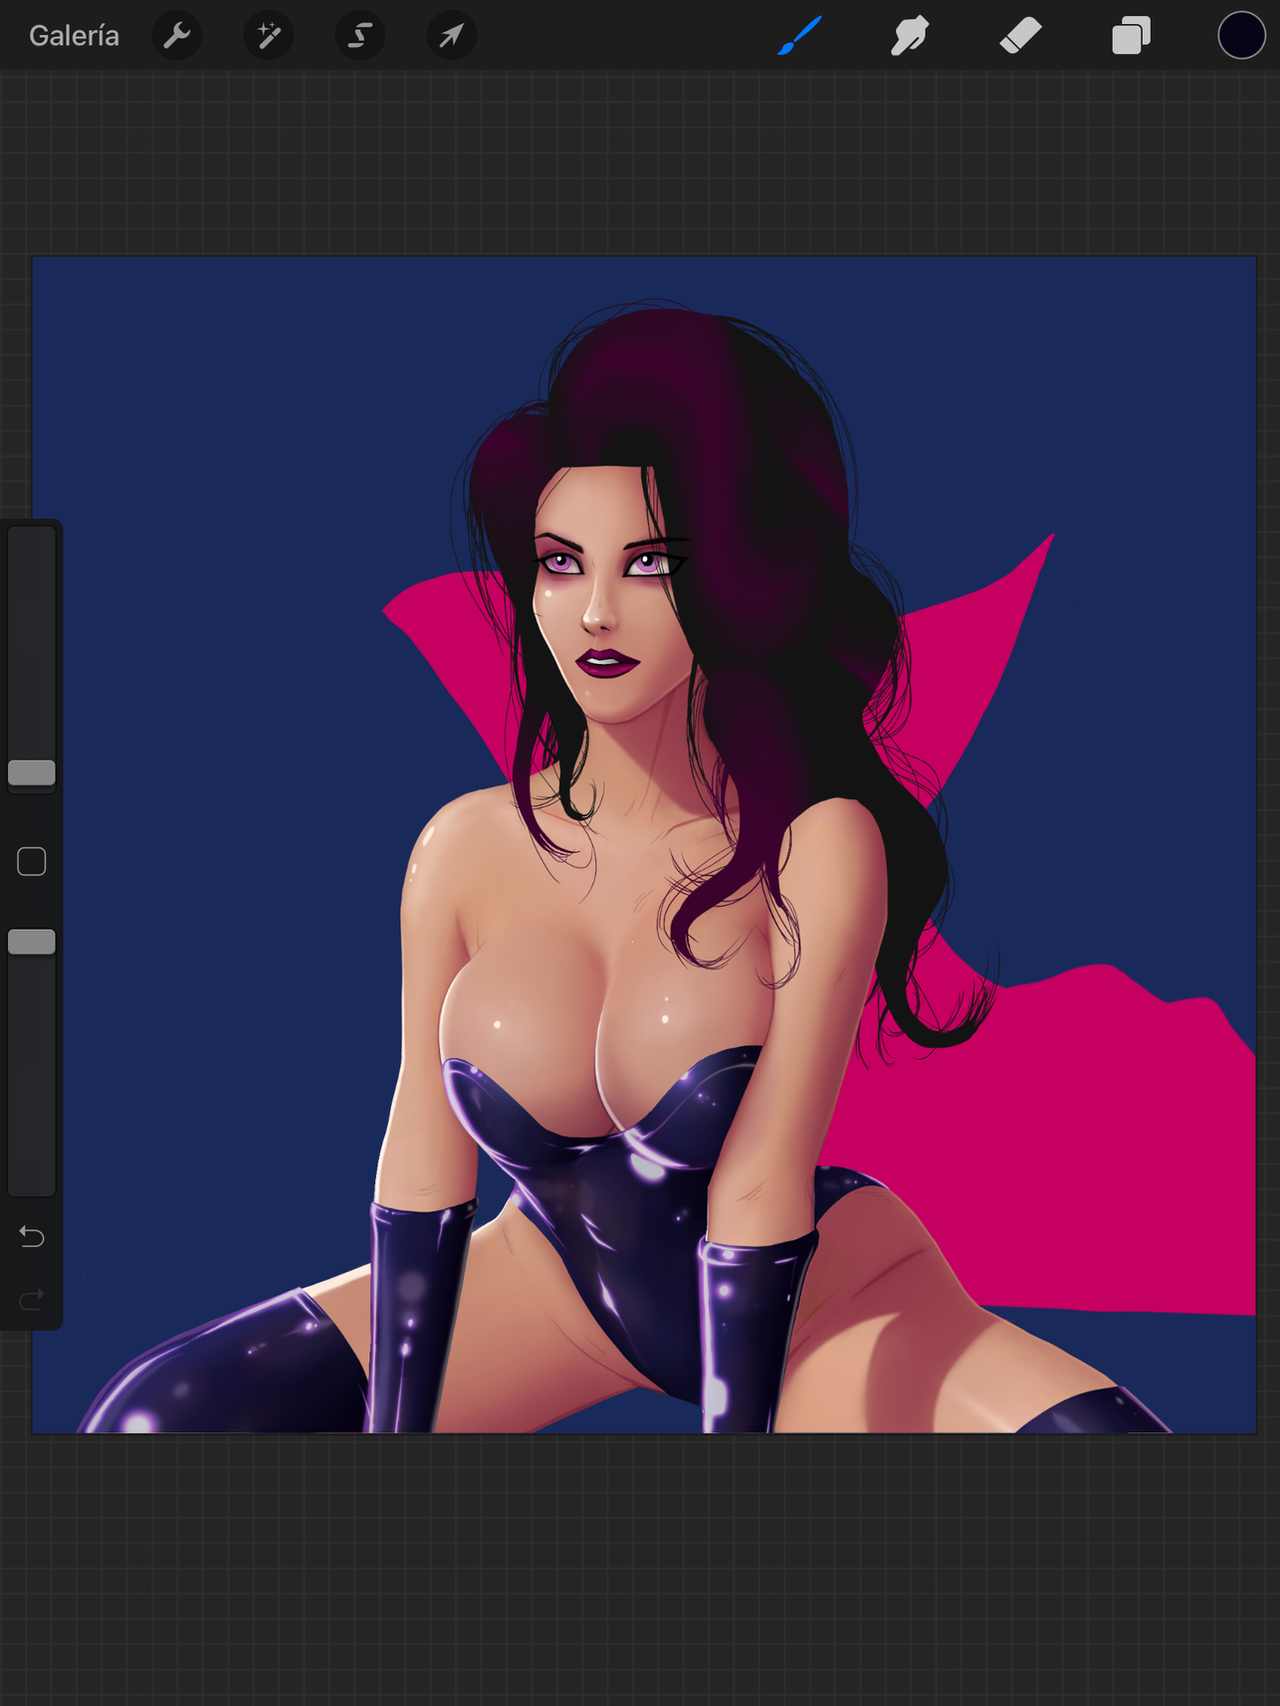Select the Smudge tool
This screenshot has width=1280, height=1706.
[x=910, y=36]
